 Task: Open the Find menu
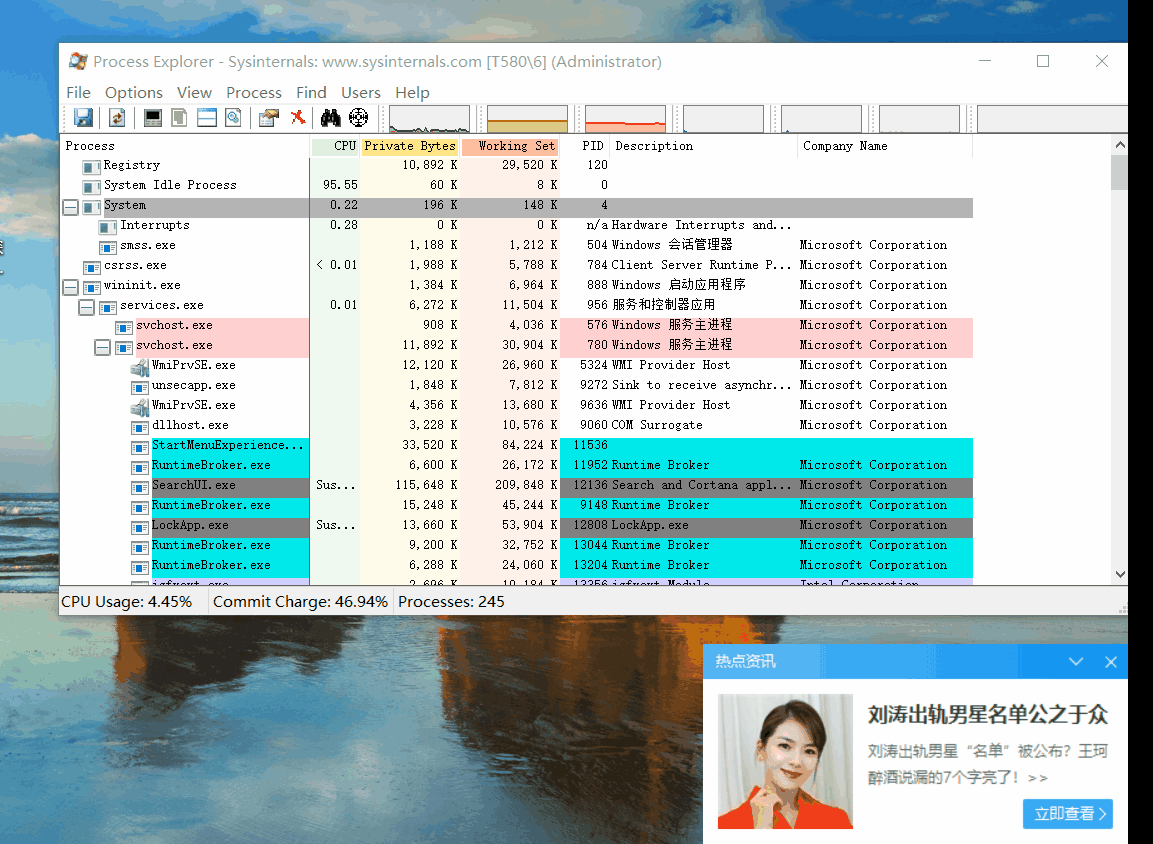point(311,93)
